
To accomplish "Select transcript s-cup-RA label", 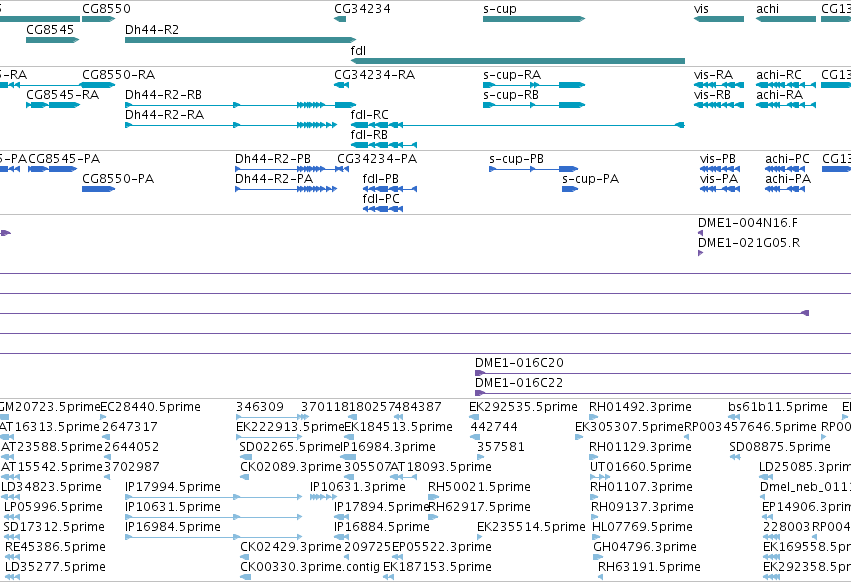I will tap(512, 75).
